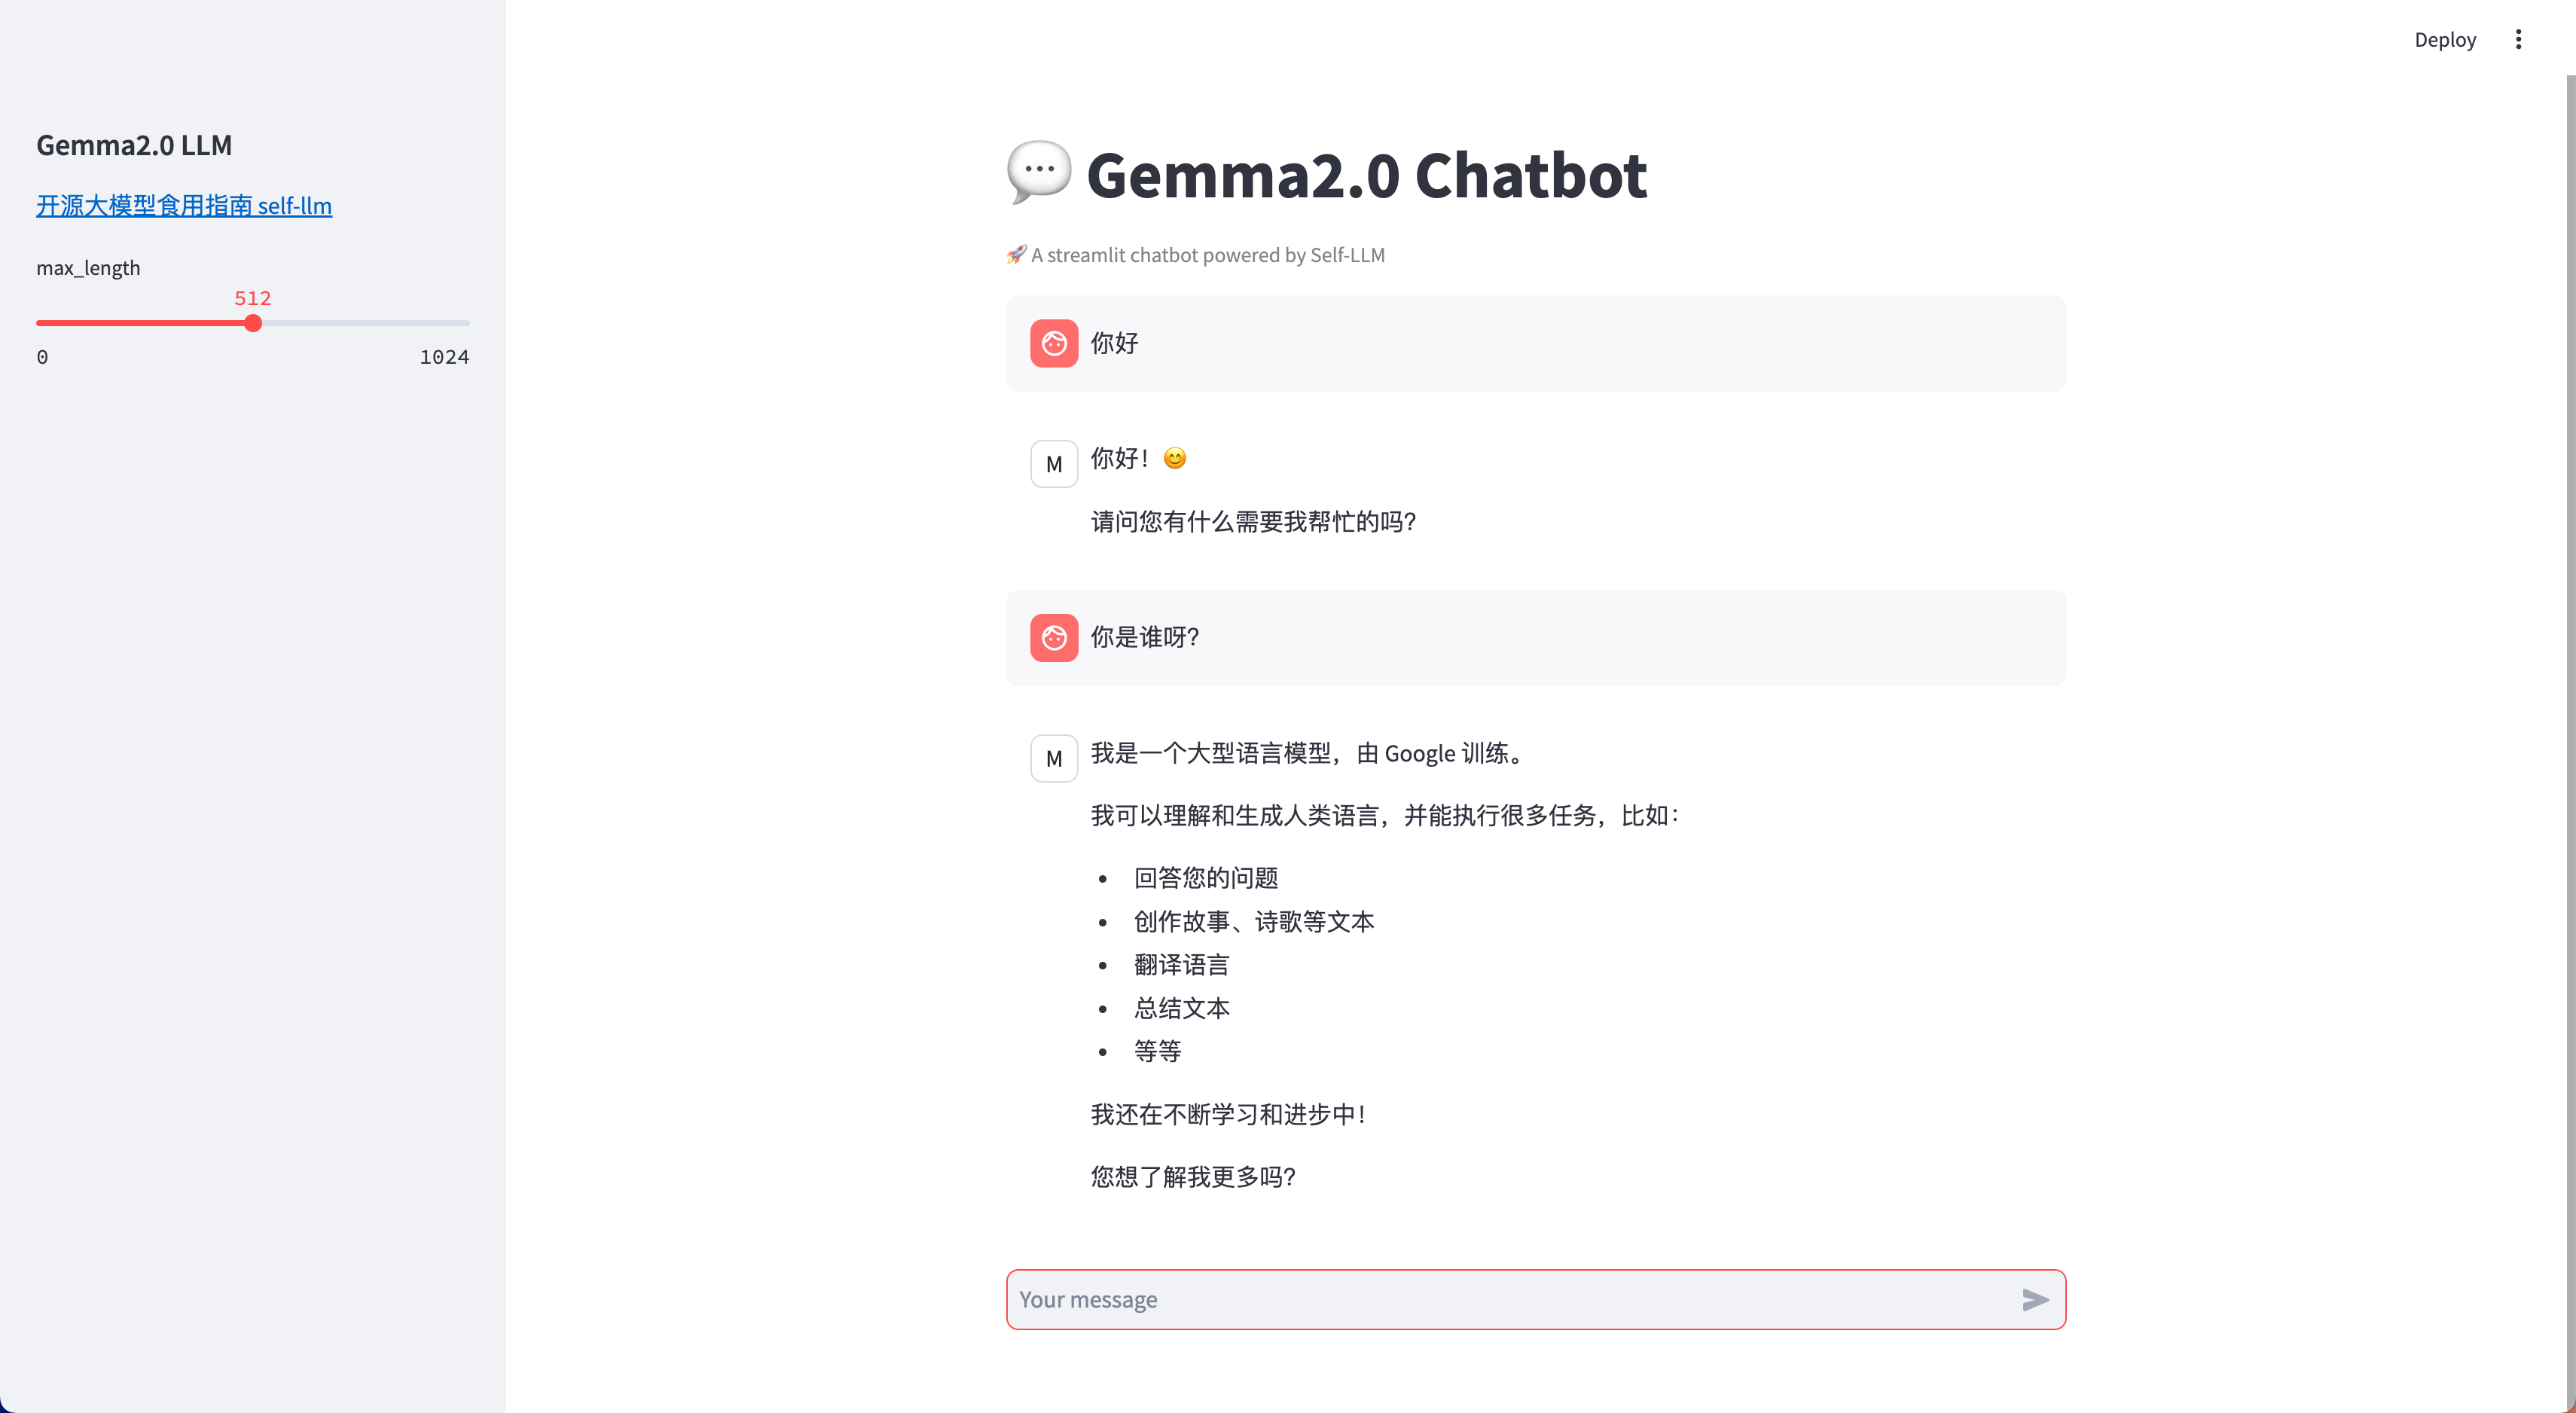Viewport: 2576px width, 1413px height.
Task: Click the "回答您的问题" bullet item
Action: coord(1206,877)
